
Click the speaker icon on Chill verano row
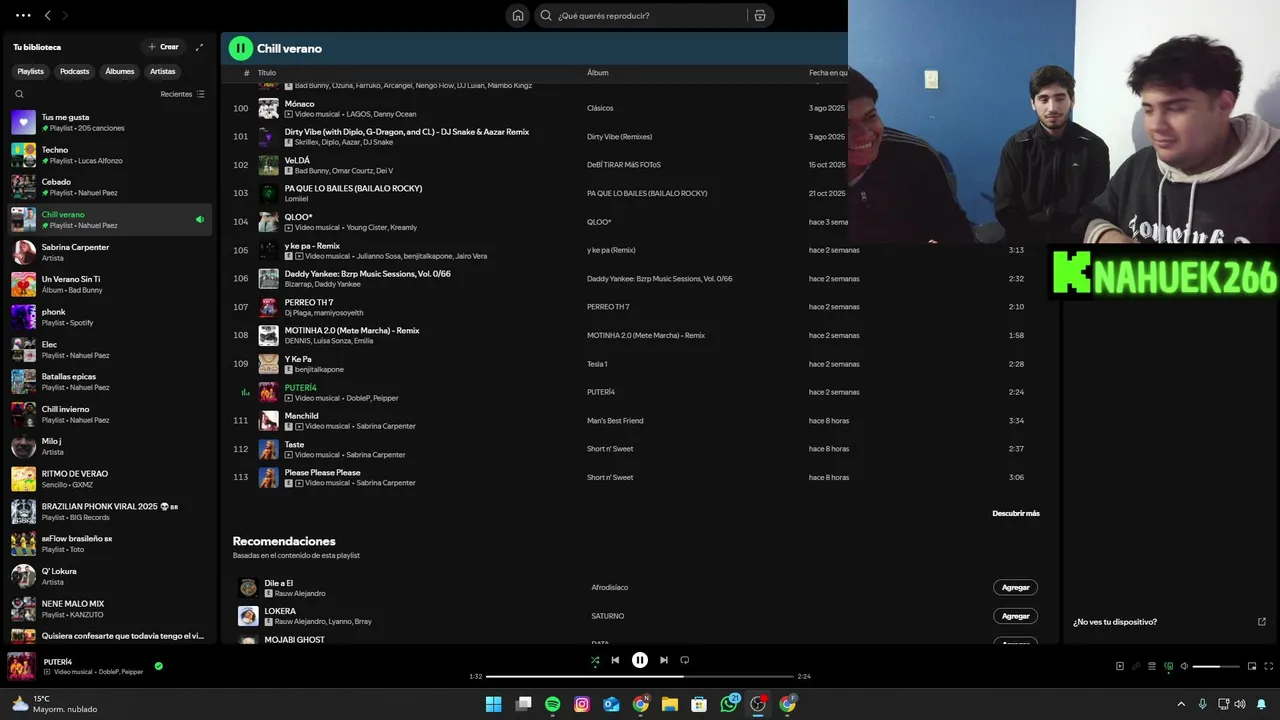tap(200, 219)
